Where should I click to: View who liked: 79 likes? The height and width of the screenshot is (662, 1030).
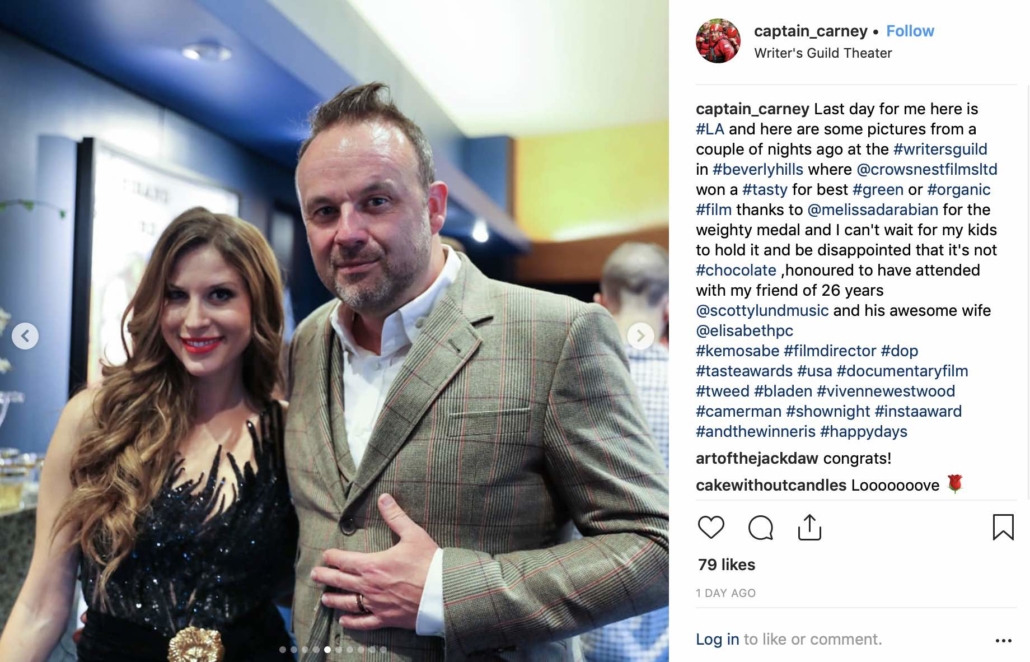pyautogui.click(x=727, y=565)
